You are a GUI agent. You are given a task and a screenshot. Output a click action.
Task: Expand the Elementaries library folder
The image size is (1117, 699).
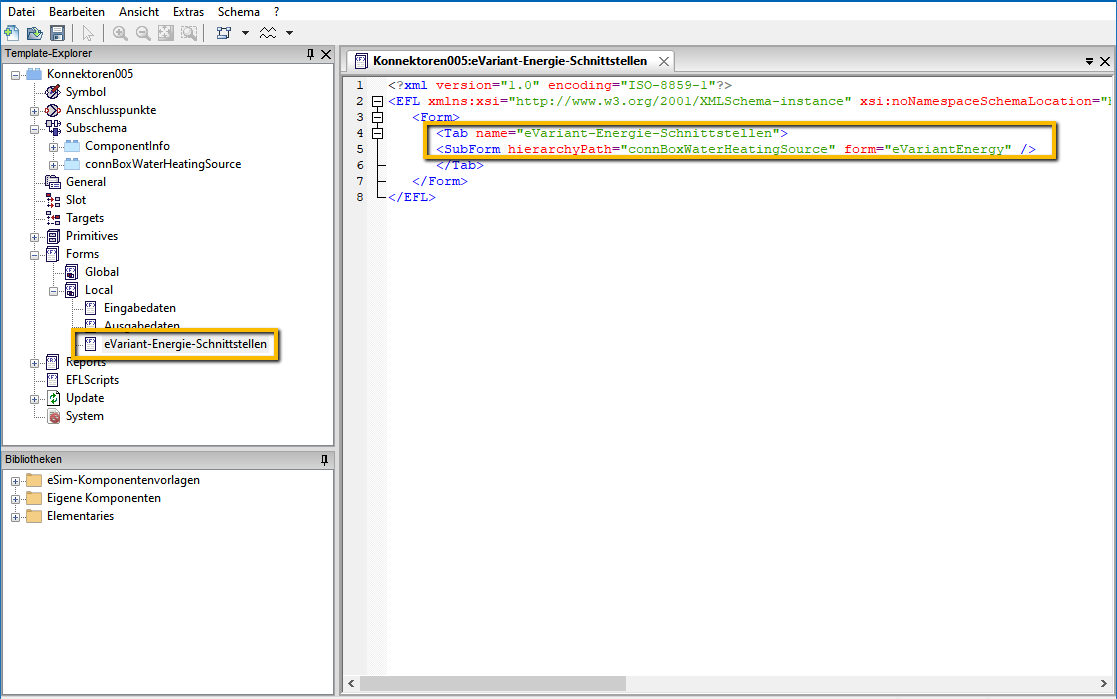click(x=16, y=517)
